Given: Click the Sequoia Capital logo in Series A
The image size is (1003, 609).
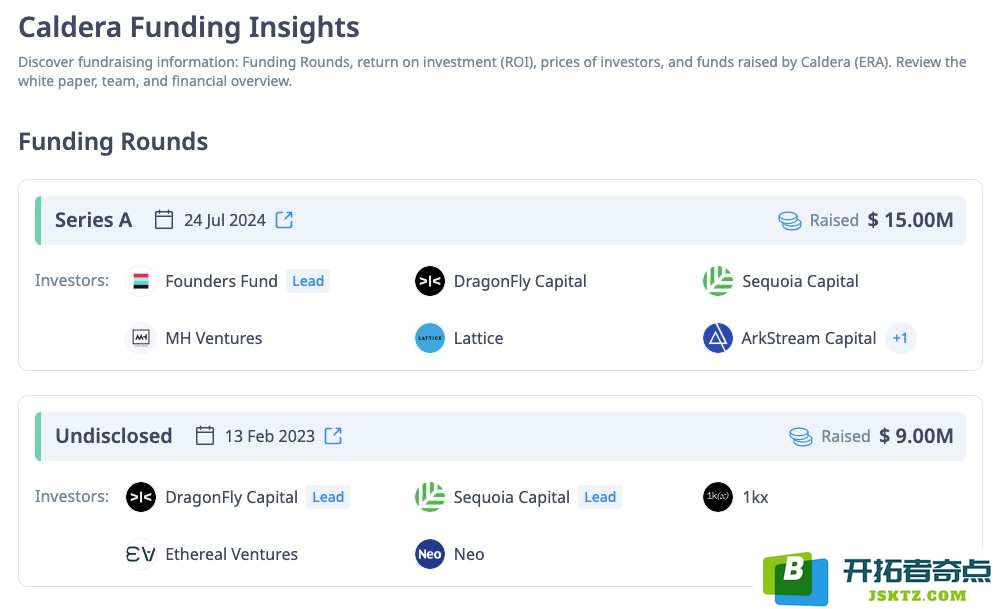Looking at the screenshot, I should pyautogui.click(x=718, y=281).
